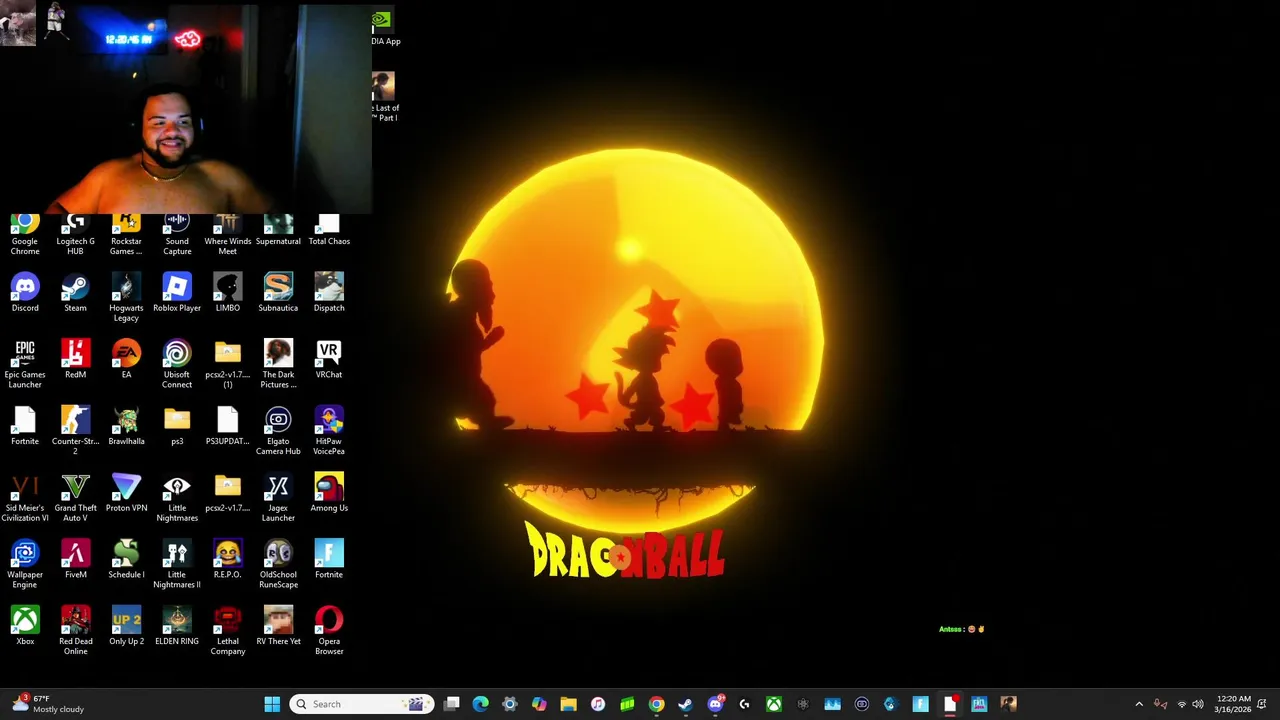Screen dimensions: 1280x720
Task: Expand the hidden system tray icons
Action: (x=1139, y=704)
